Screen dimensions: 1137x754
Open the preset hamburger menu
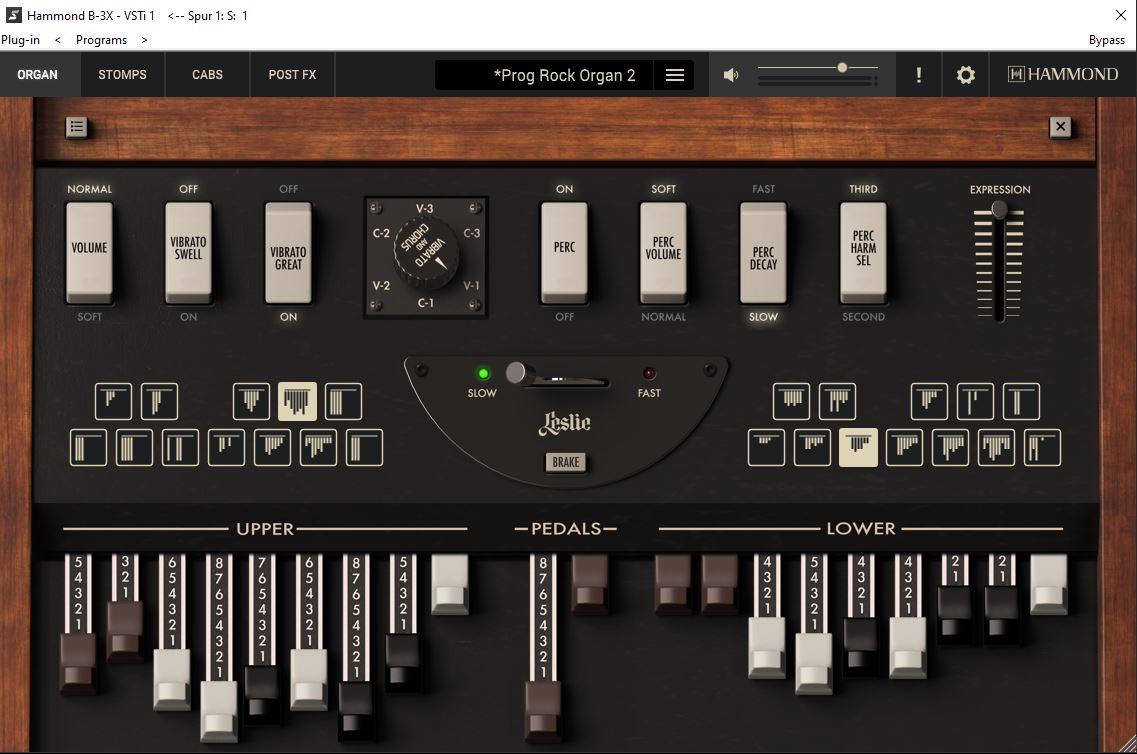point(674,75)
